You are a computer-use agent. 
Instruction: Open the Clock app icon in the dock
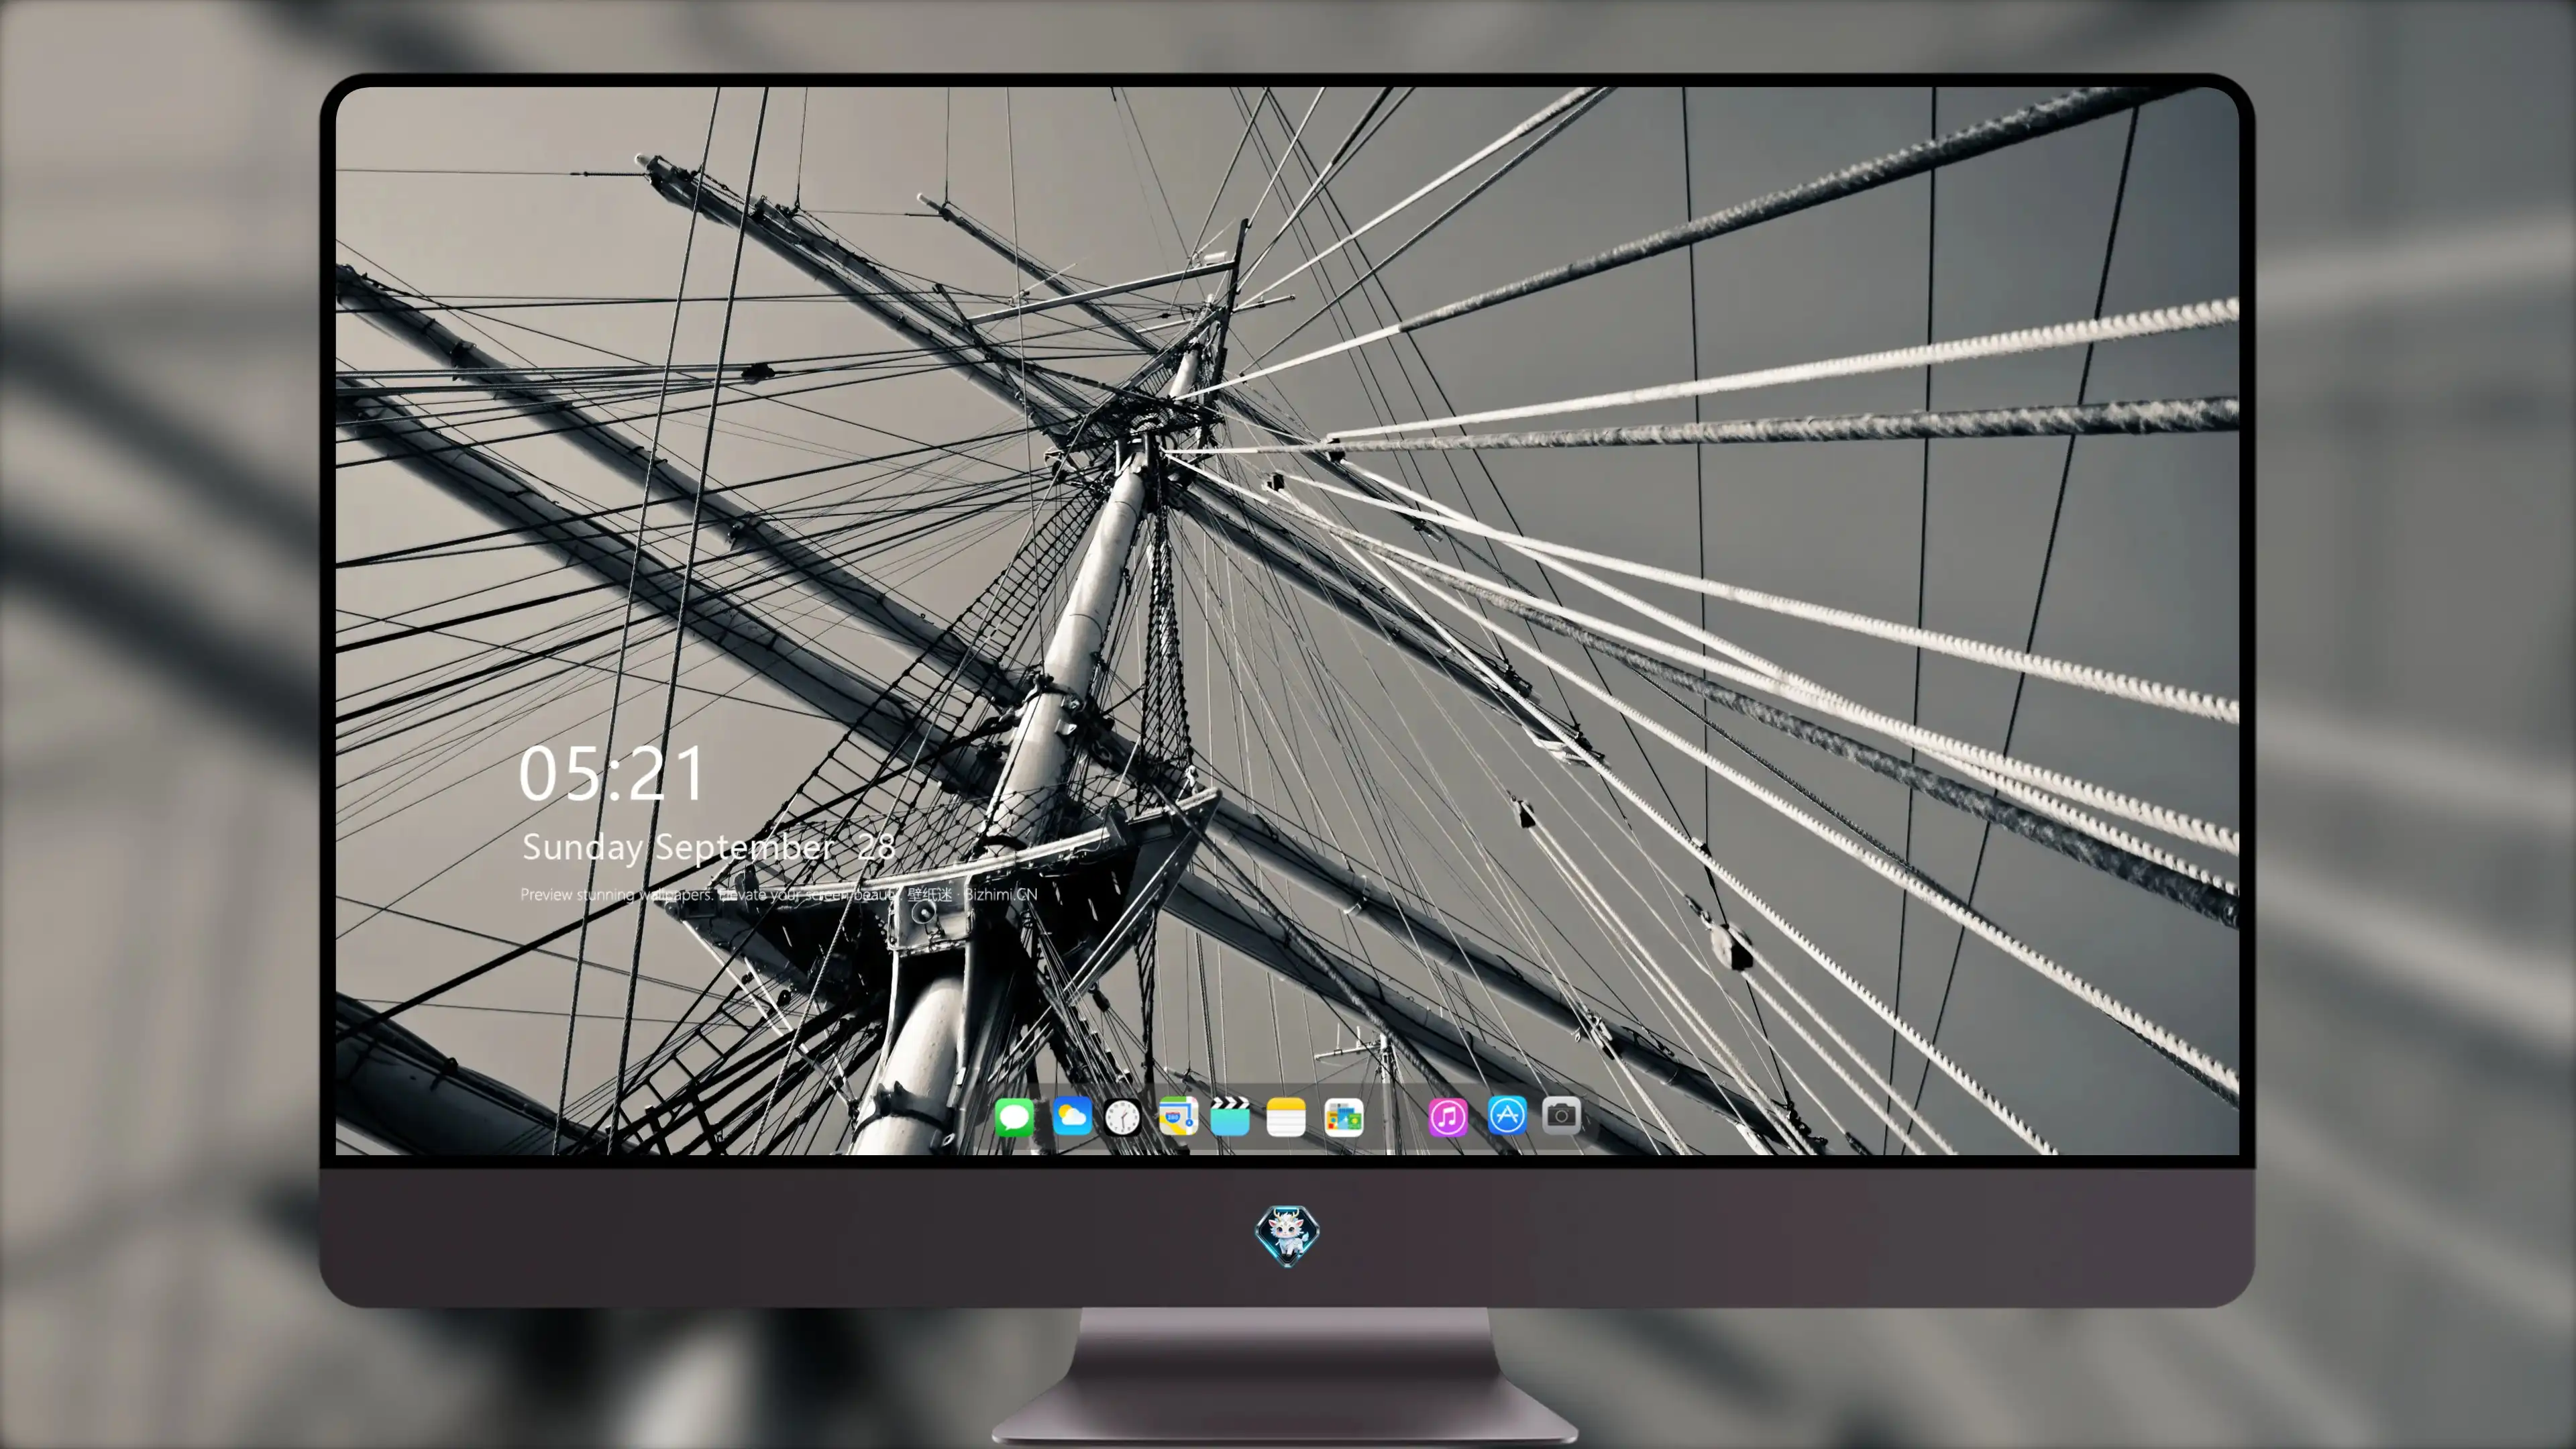point(1122,1117)
